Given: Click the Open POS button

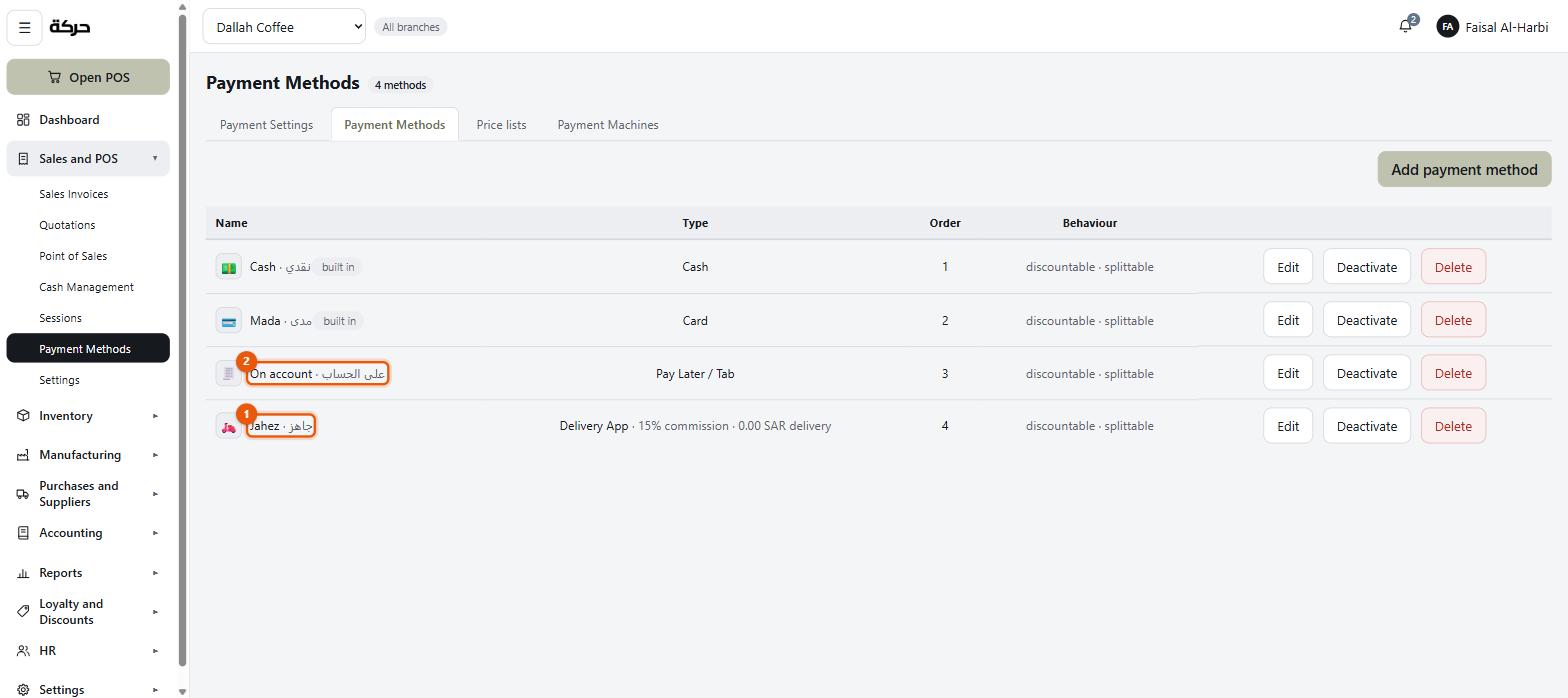Looking at the screenshot, I should (x=88, y=77).
